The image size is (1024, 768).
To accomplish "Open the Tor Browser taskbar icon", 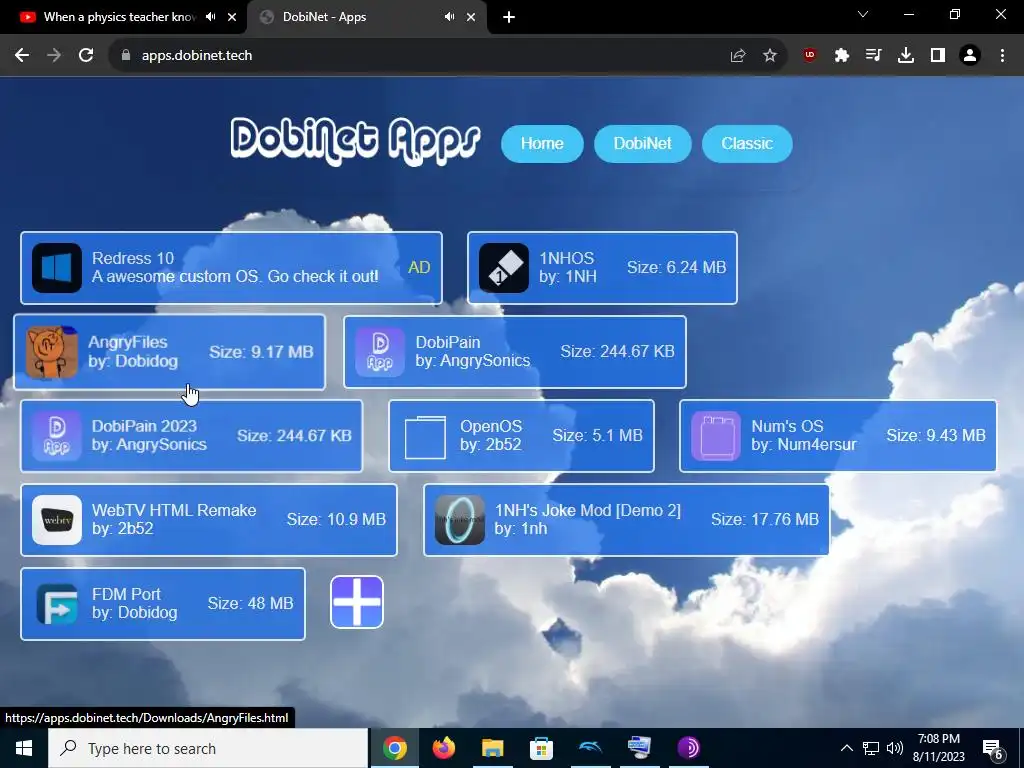I will (x=688, y=748).
